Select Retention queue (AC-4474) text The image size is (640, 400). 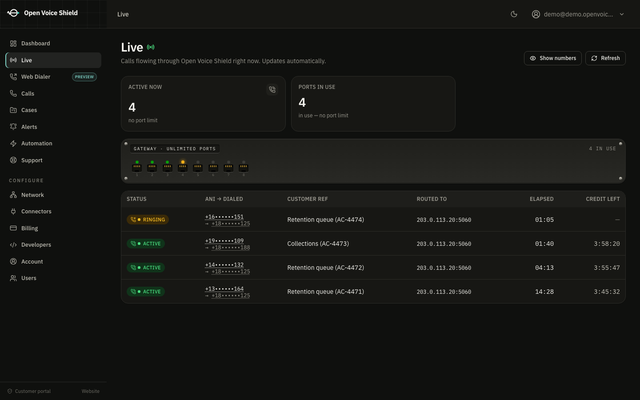click(x=326, y=220)
